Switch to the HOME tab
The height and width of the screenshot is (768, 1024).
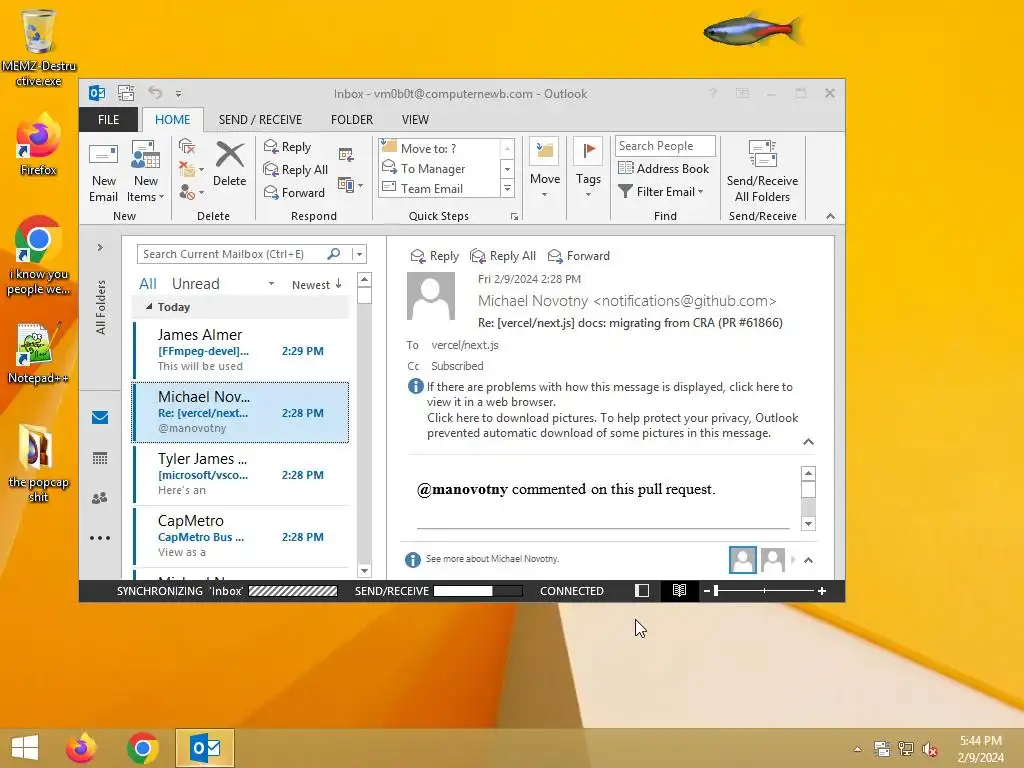tap(172, 120)
